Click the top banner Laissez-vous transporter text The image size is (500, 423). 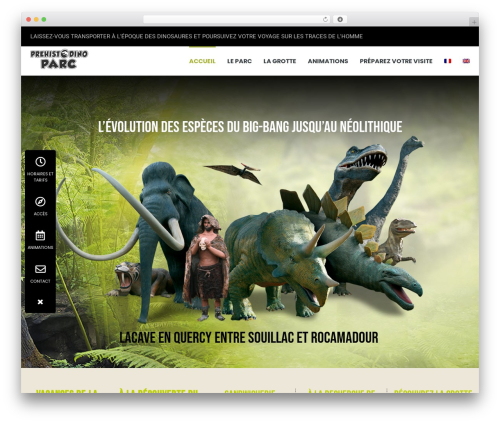(196, 36)
